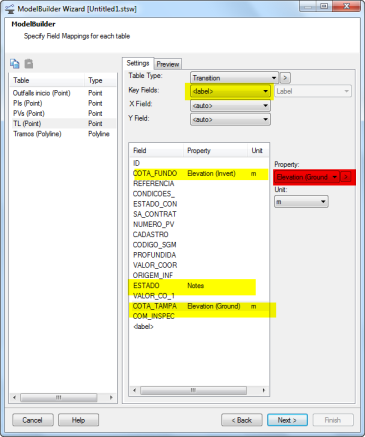Click table list scrollbar right arrow
Image resolution: width=365 pixels, height=437 pixels.
tap(111, 397)
